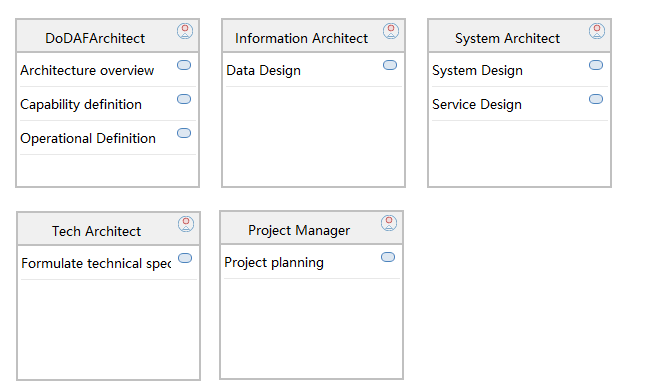
Task: Click the activity icon beside Project planning
Action: [388, 257]
